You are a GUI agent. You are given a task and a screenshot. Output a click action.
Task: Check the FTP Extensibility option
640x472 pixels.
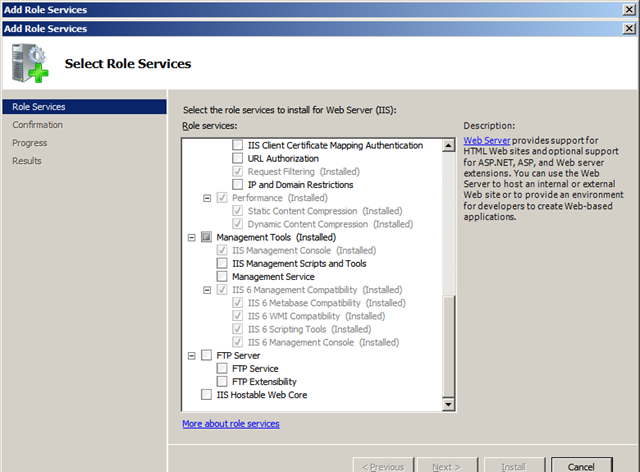tap(223, 382)
